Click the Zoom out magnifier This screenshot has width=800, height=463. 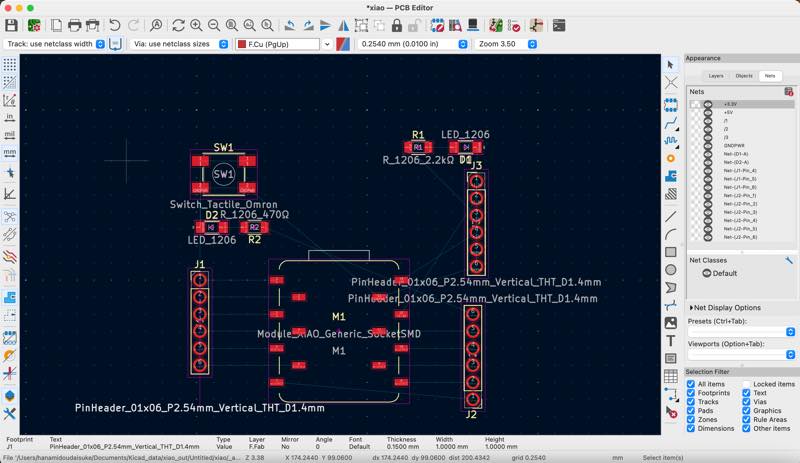(214, 26)
